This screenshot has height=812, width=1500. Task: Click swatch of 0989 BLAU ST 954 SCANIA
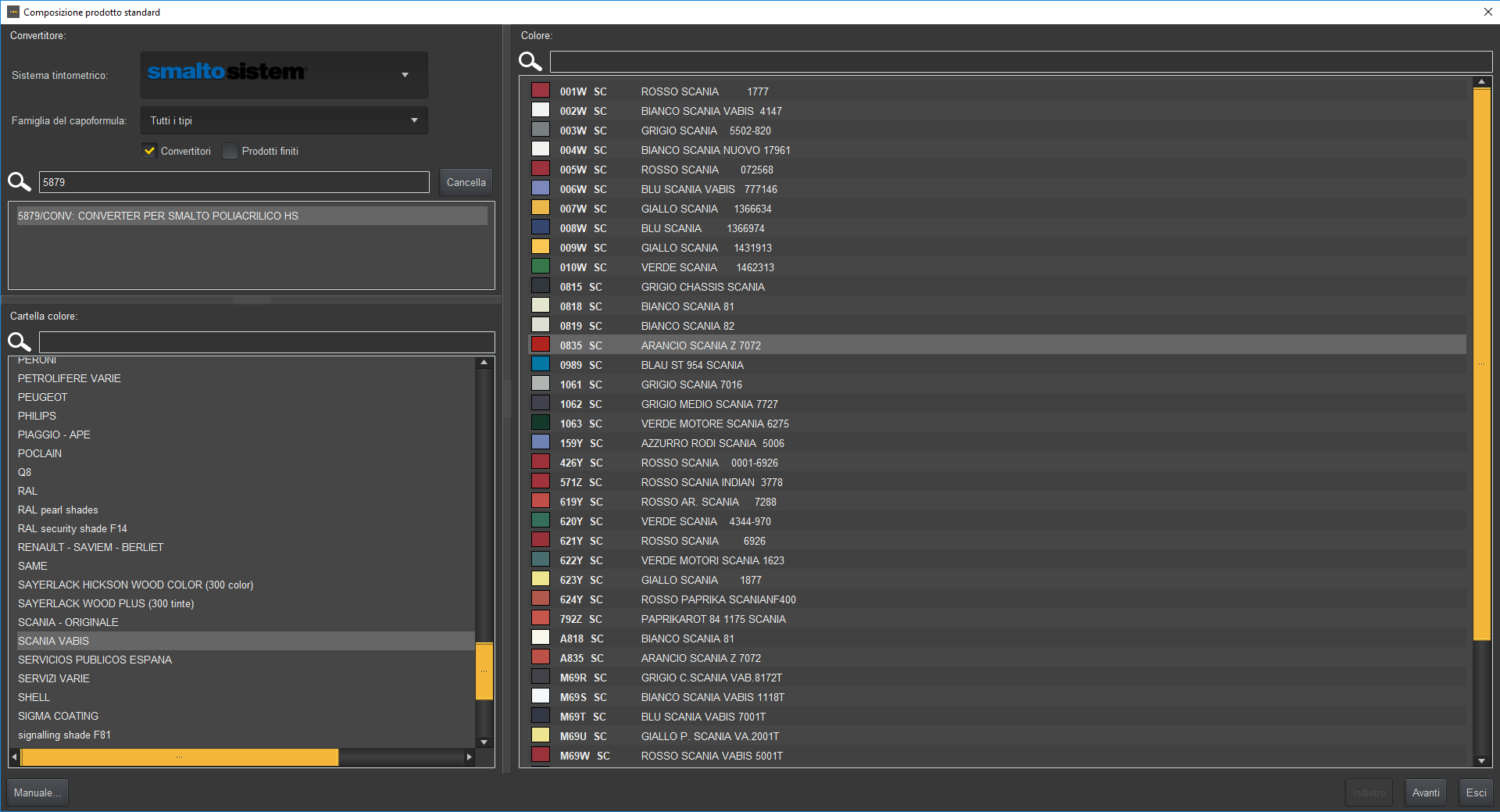[541, 364]
